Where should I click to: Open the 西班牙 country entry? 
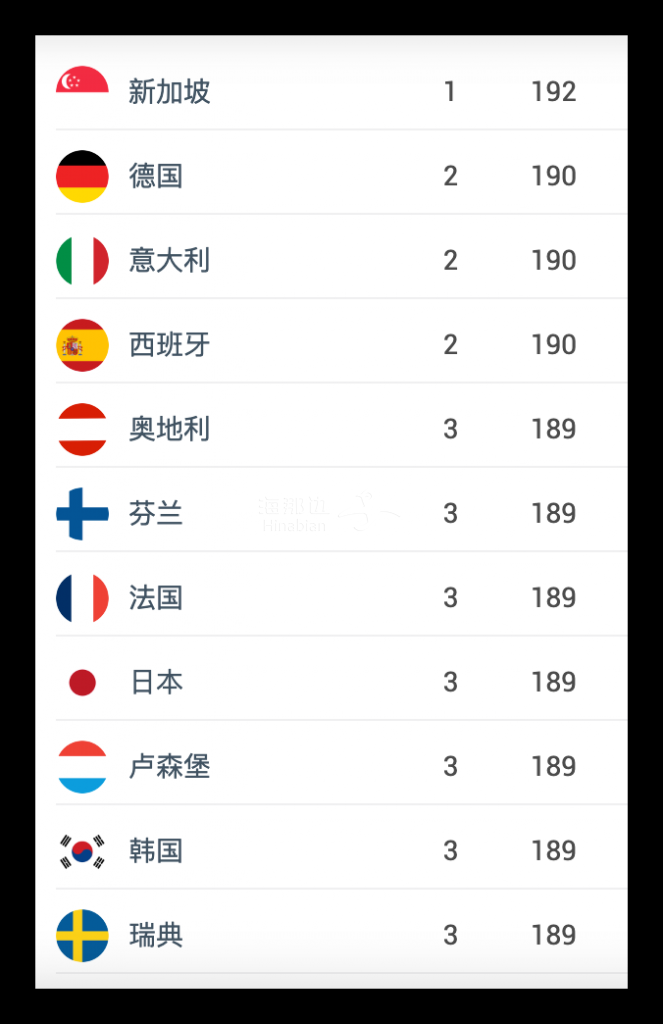pos(169,345)
